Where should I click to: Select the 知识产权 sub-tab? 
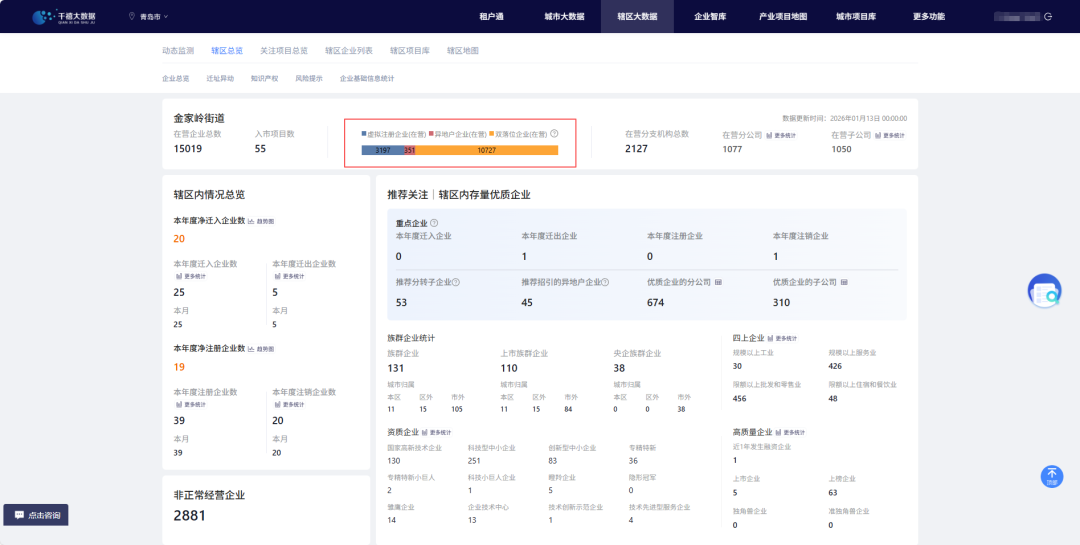pyautogui.click(x=264, y=79)
